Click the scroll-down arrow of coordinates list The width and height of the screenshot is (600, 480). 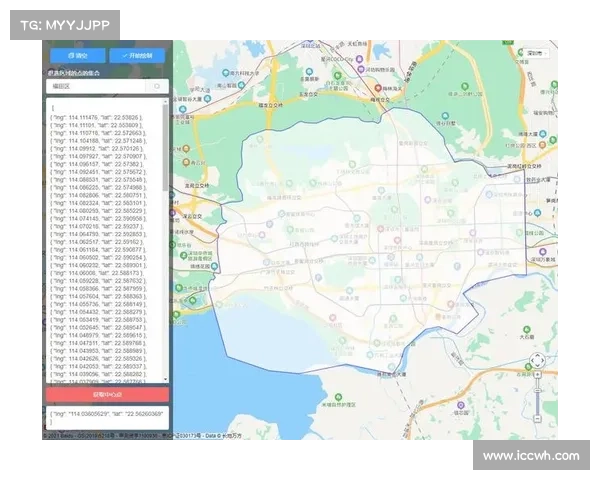click(x=166, y=379)
